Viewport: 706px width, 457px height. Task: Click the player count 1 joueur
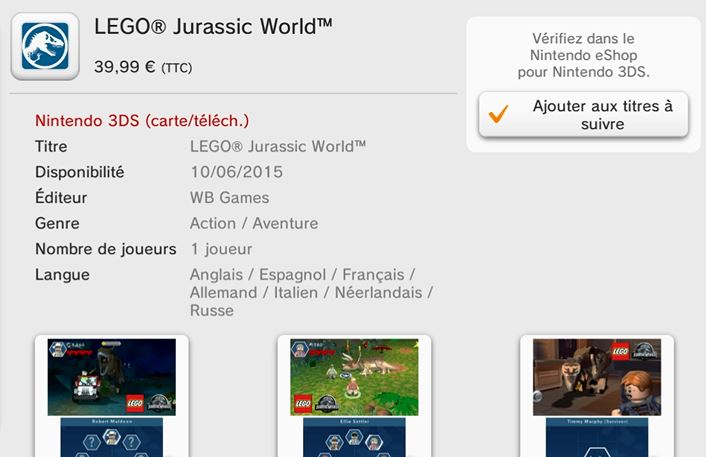point(221,249)
